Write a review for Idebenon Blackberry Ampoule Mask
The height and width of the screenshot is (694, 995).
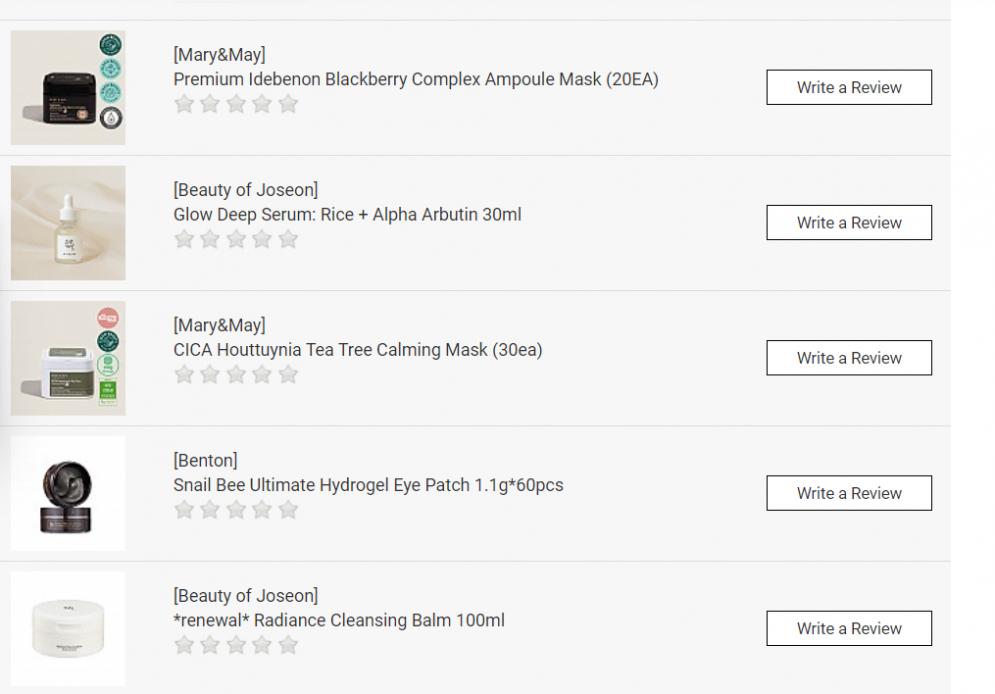click(849, 87)
